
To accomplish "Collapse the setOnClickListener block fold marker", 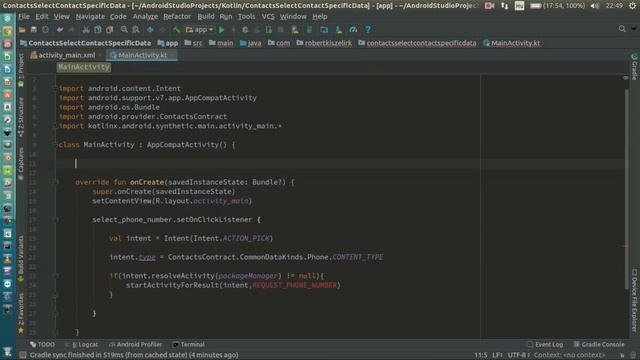I will 56,220.
